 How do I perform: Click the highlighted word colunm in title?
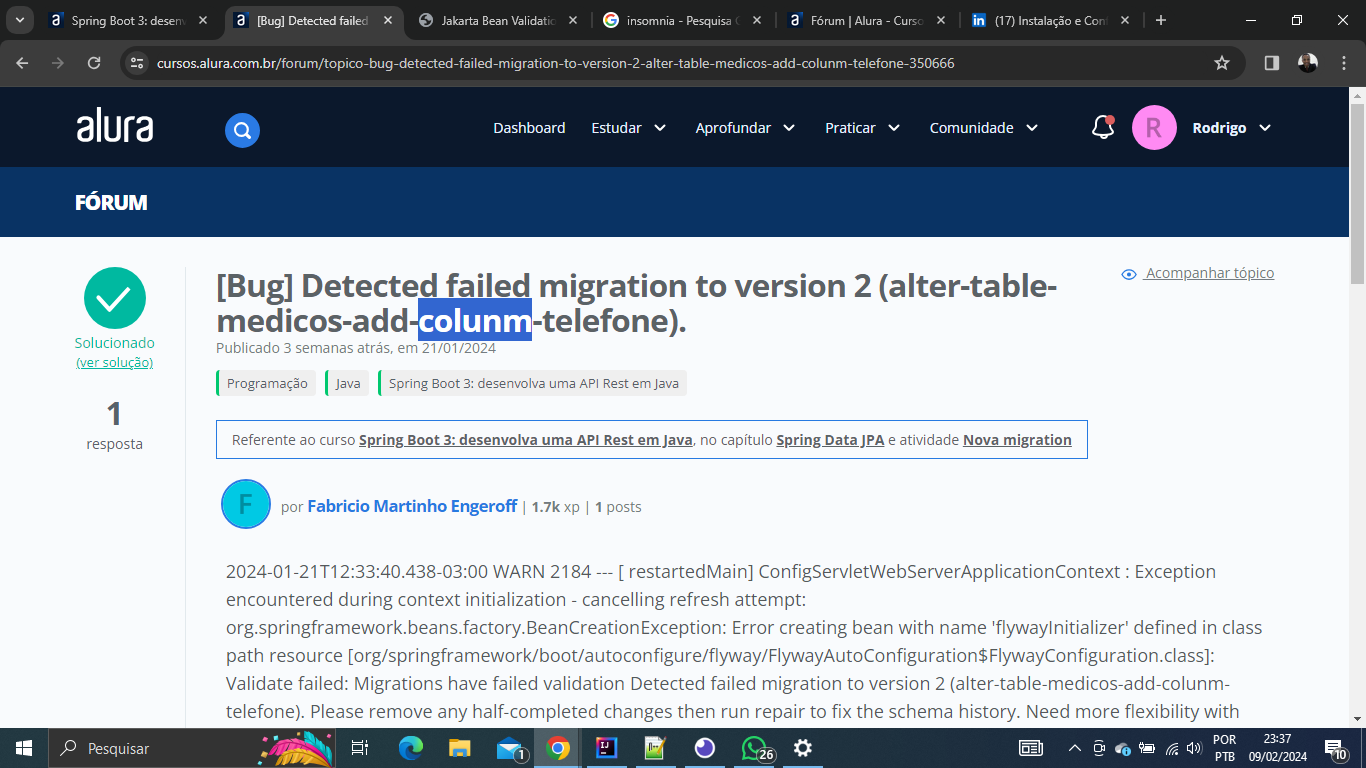tap(475, 321)
